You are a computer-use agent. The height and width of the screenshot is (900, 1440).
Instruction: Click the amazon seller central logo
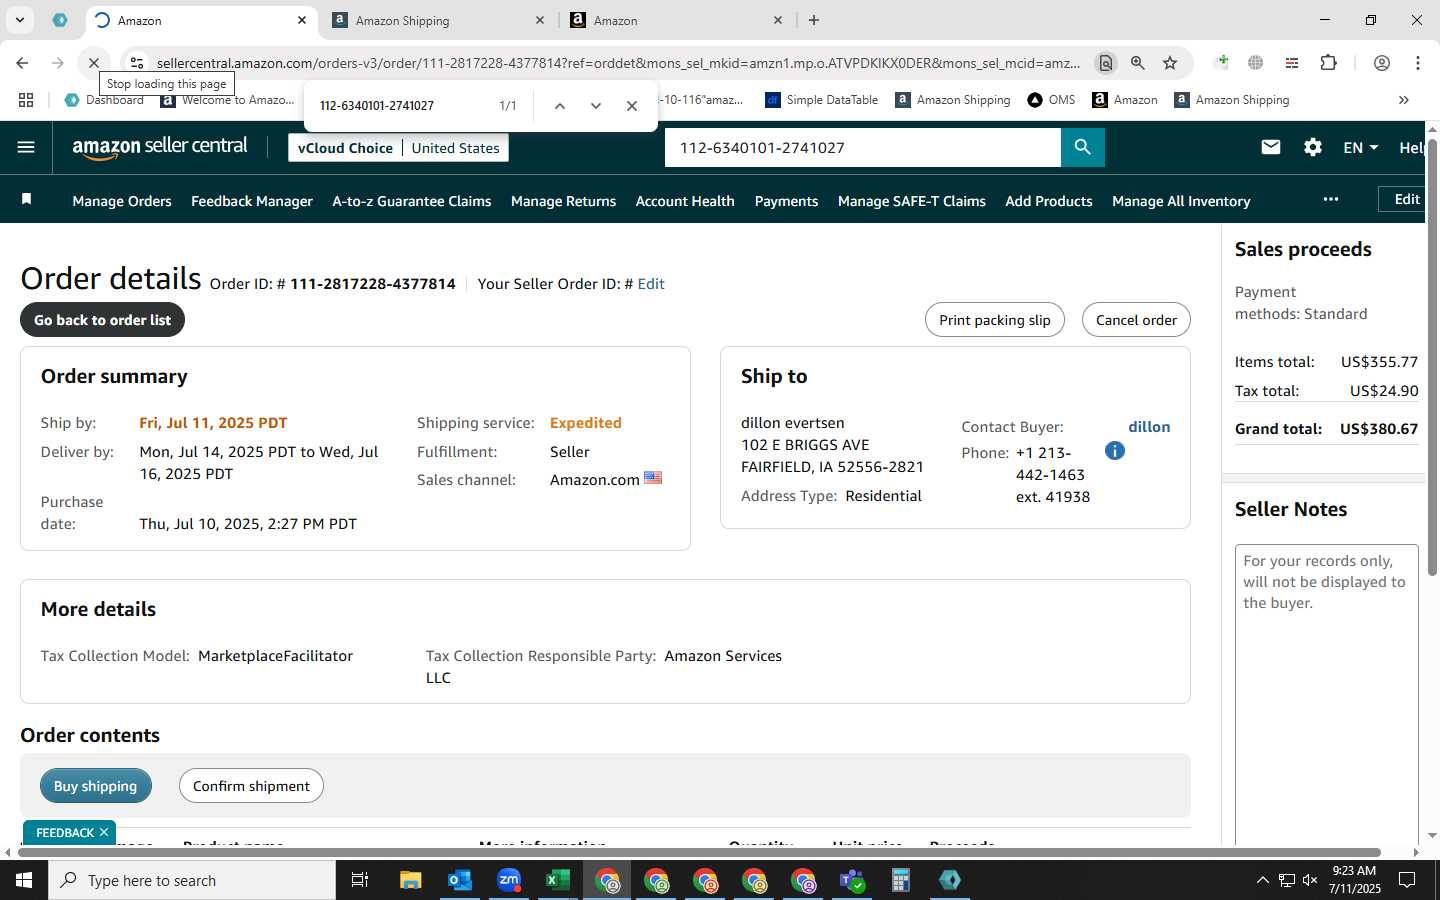point(159,147)
